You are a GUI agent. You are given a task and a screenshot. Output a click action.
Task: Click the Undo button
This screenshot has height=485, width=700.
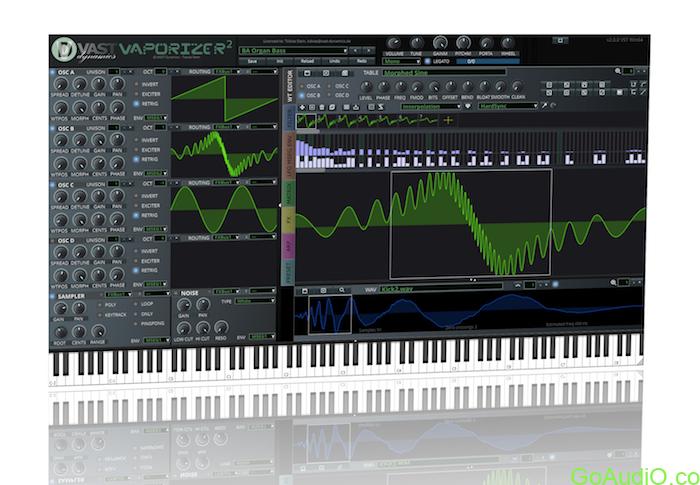coord(334,61)
